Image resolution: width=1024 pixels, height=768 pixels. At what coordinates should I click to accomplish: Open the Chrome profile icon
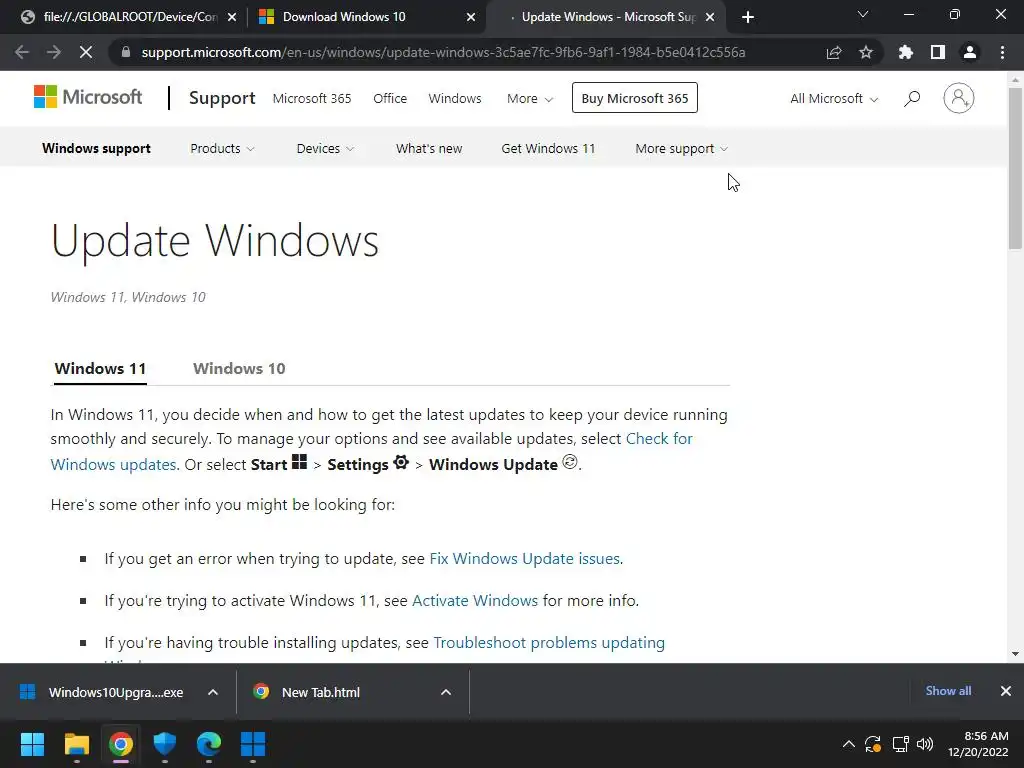(x=970, y=52)
